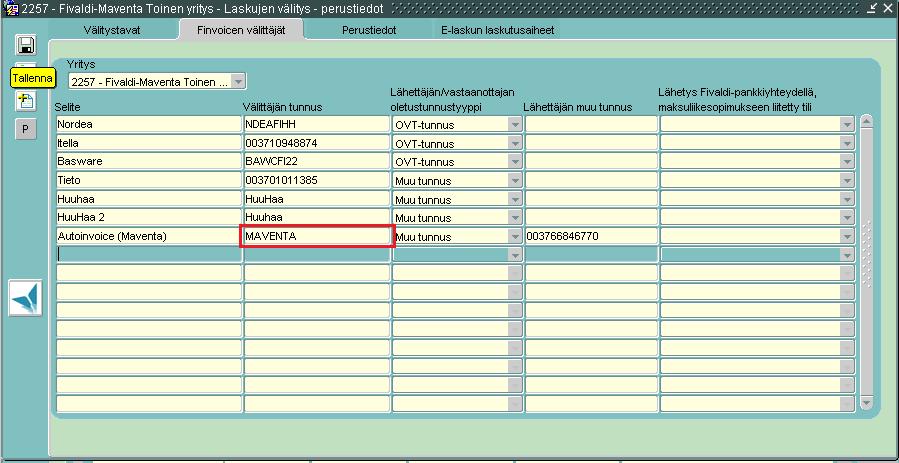The height and width of the screenshot is (463, 899).
Task: Click Tieto row's Lähettäjän muu tunnus field
Action: [x=591, y=181]
